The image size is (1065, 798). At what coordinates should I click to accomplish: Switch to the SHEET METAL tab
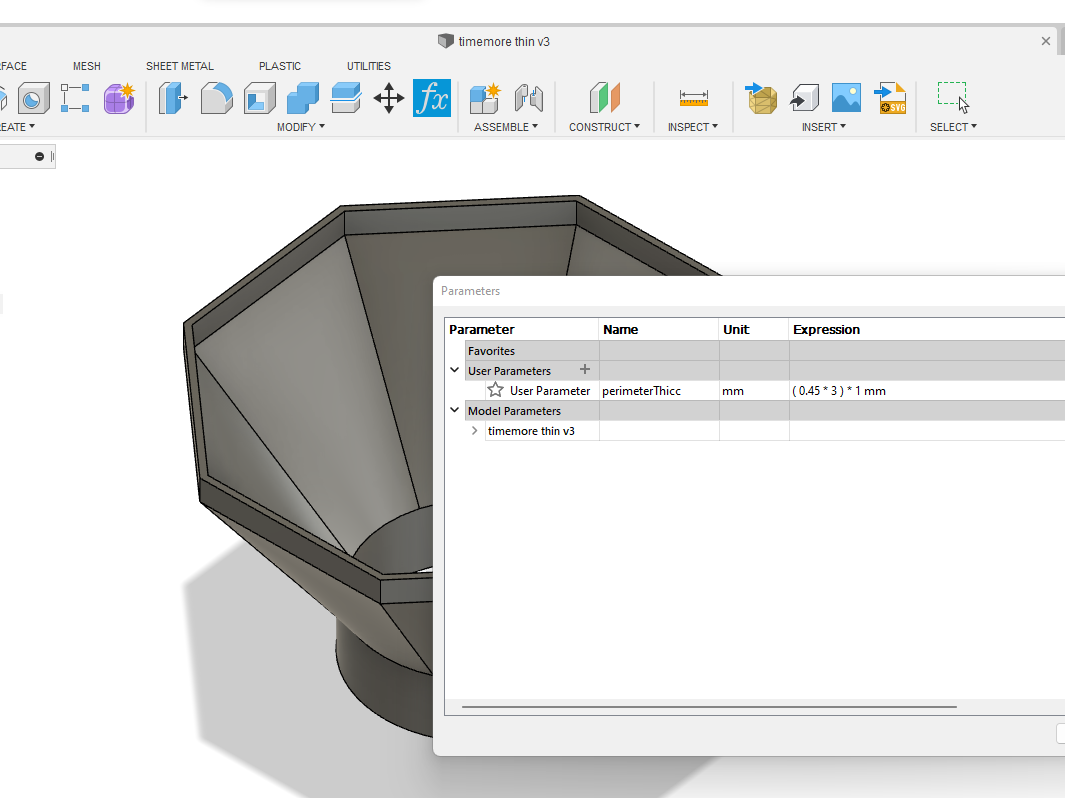(180, 66)
